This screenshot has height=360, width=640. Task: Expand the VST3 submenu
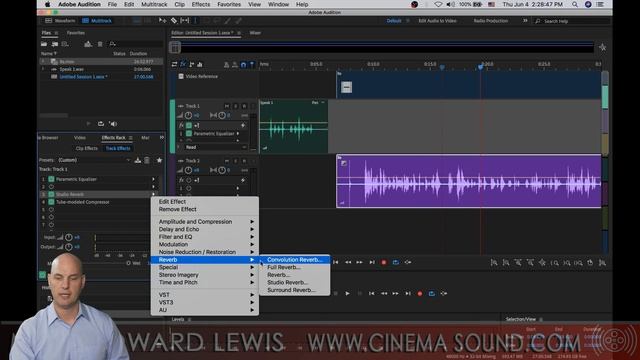[204, 302]
